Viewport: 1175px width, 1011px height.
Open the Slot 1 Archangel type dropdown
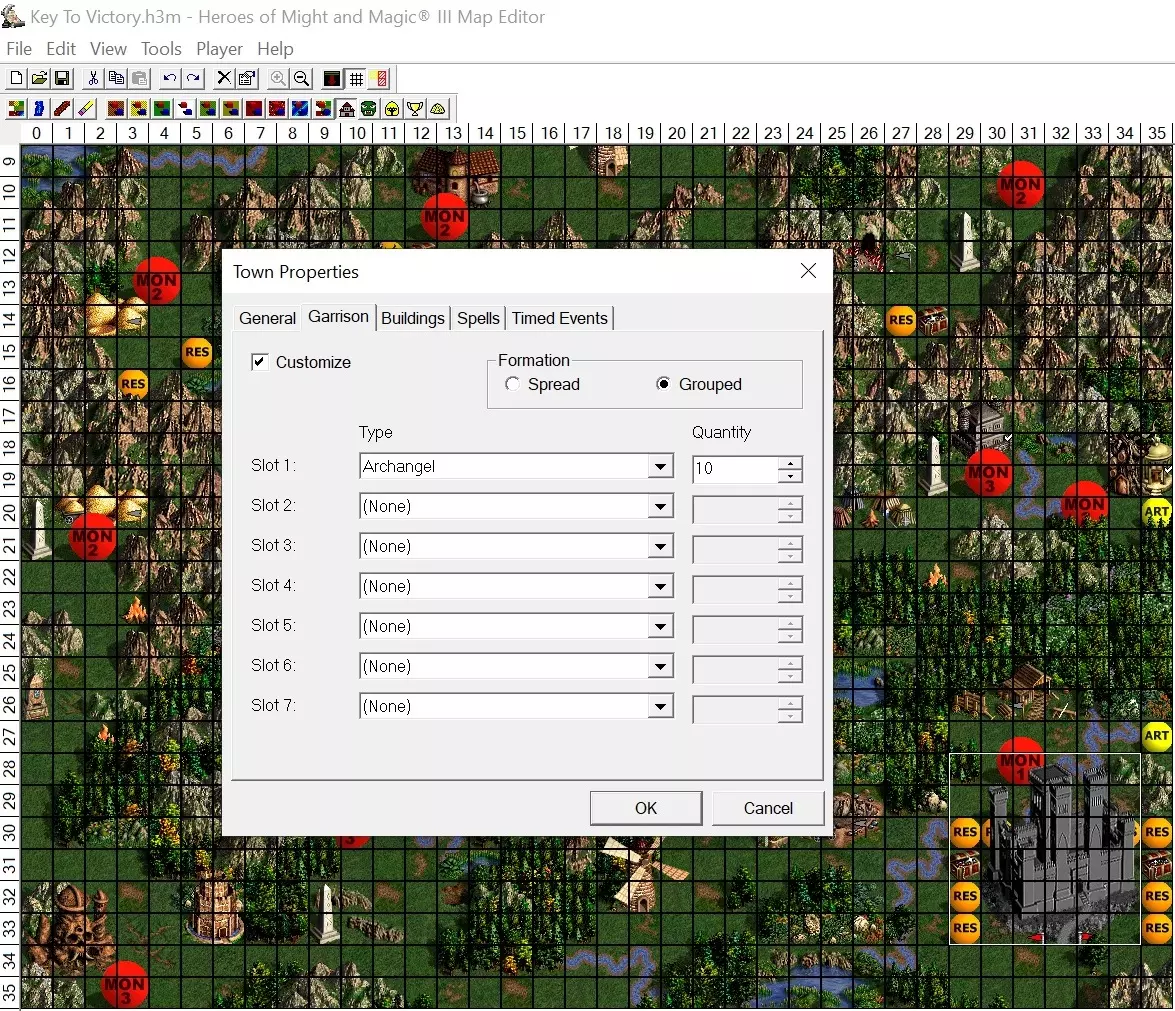(659, 466)
